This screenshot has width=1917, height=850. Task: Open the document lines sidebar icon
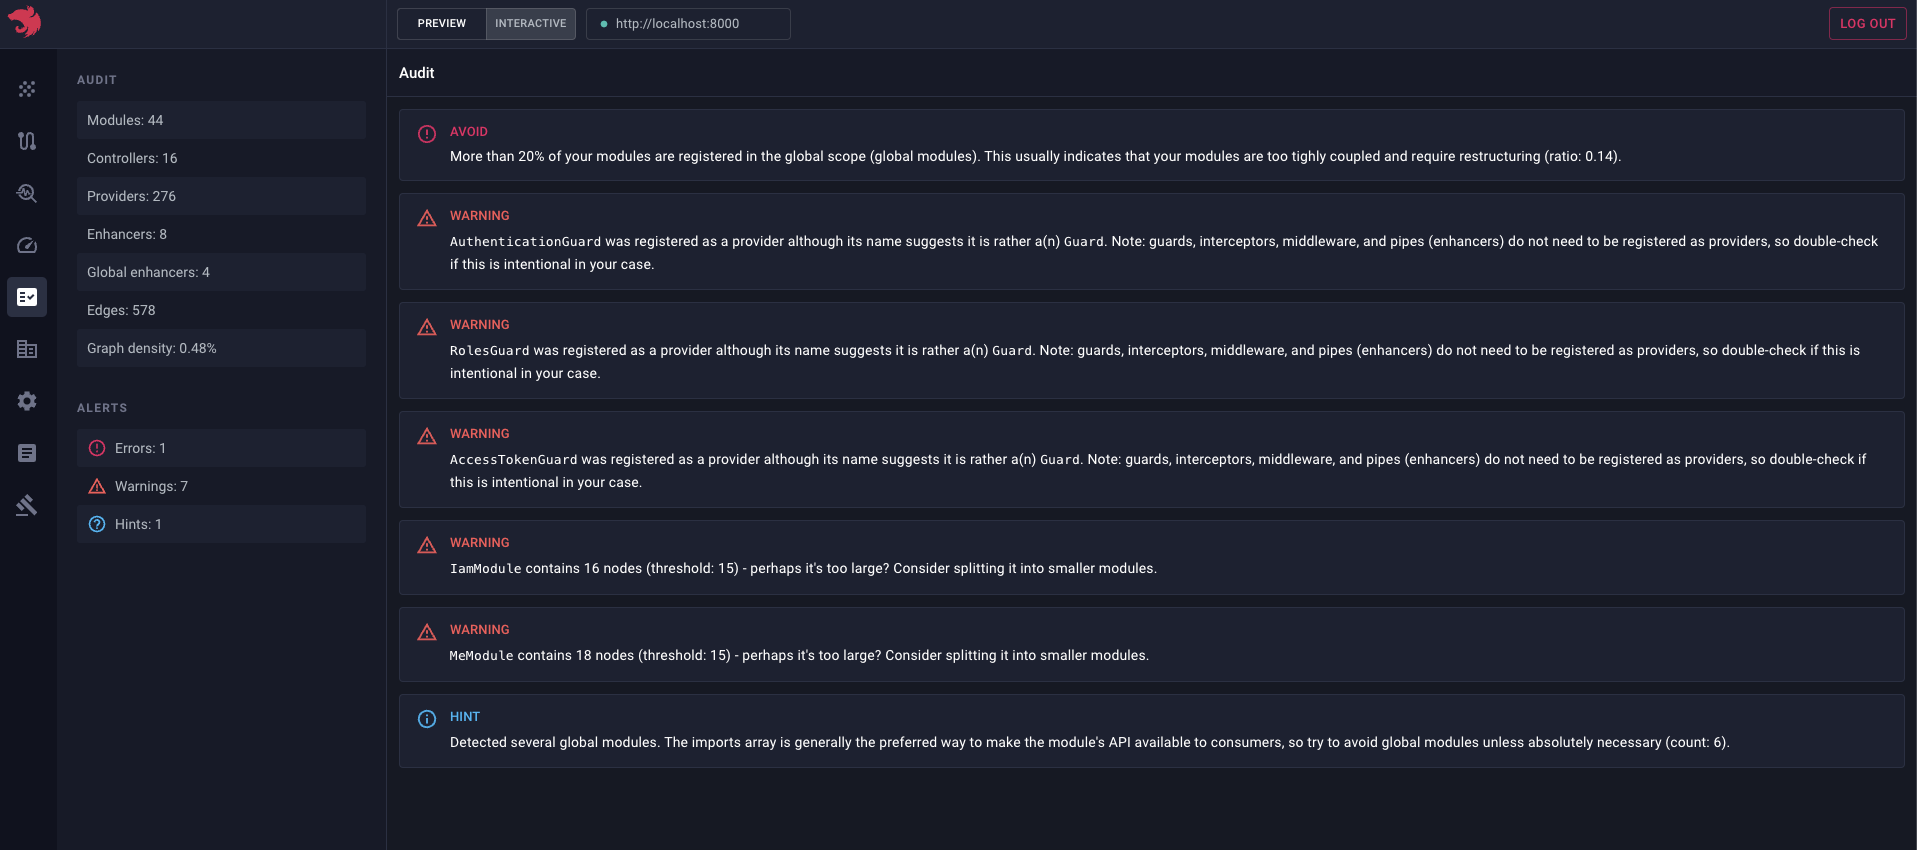tap(27, 453)
